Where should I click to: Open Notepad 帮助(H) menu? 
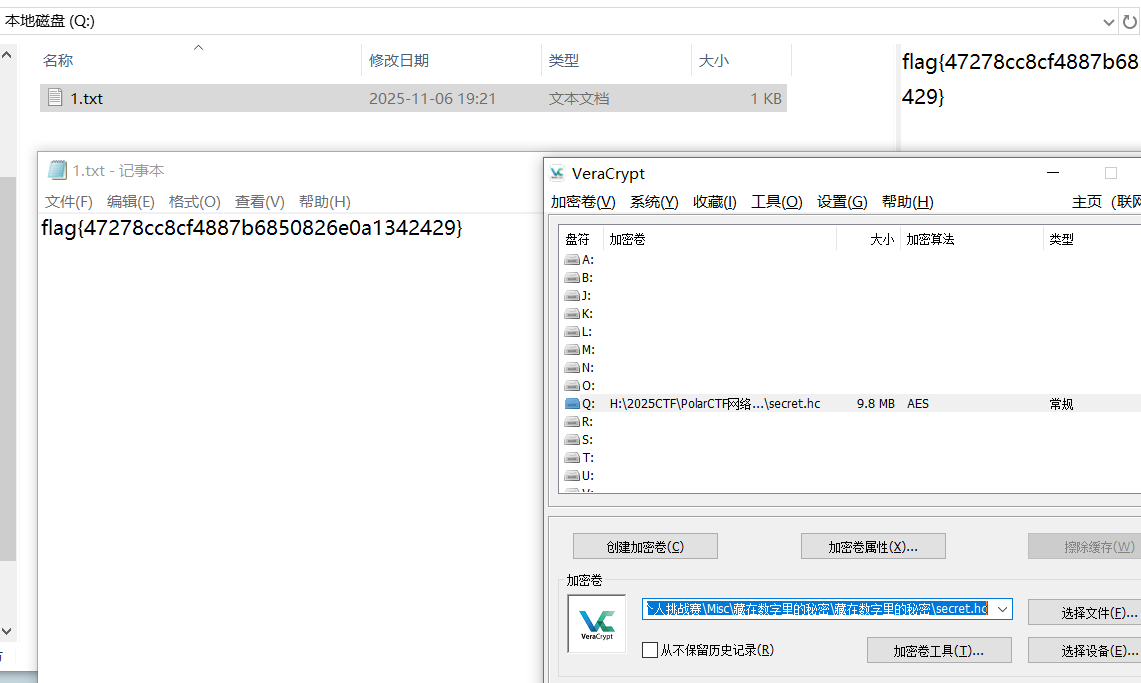tap(325, 201)
